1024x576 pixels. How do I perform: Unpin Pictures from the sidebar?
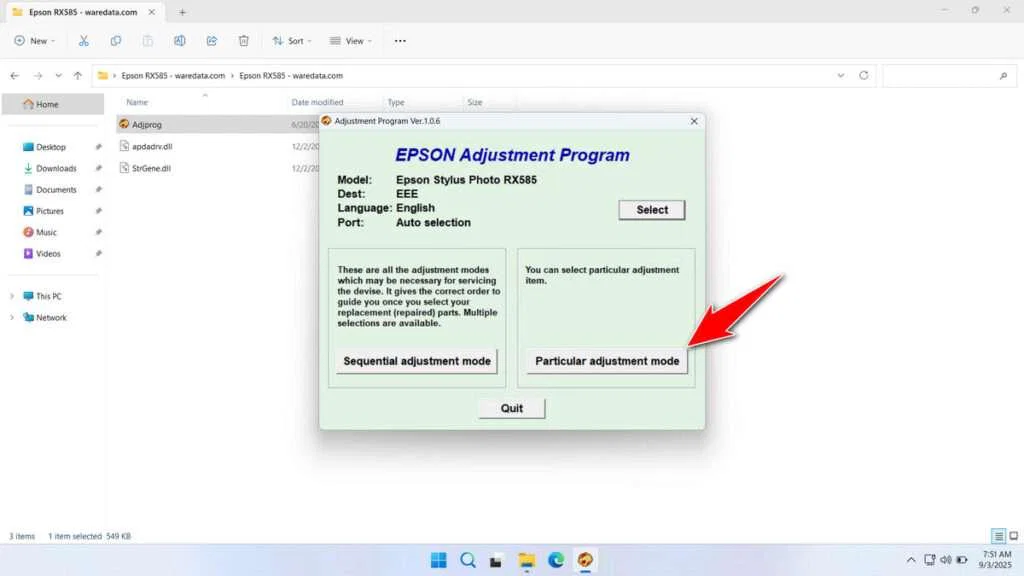tap(97, 211)
